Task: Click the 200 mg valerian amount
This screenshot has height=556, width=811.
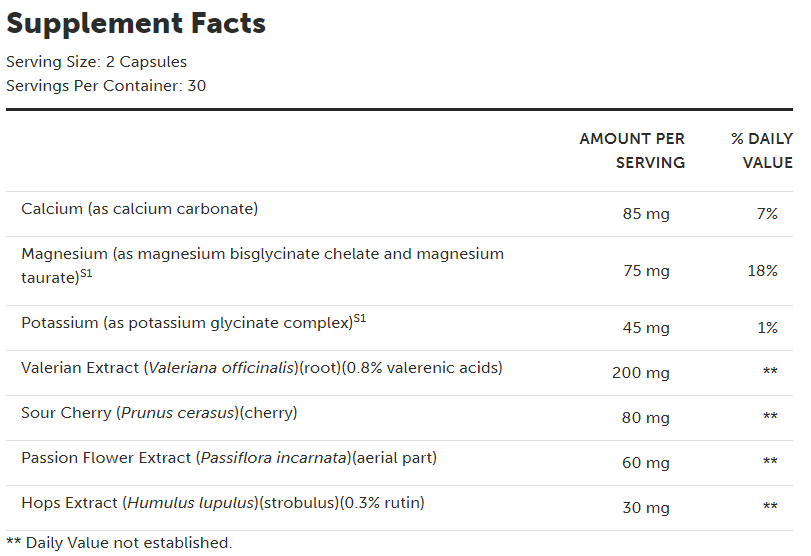Action: 641,373
